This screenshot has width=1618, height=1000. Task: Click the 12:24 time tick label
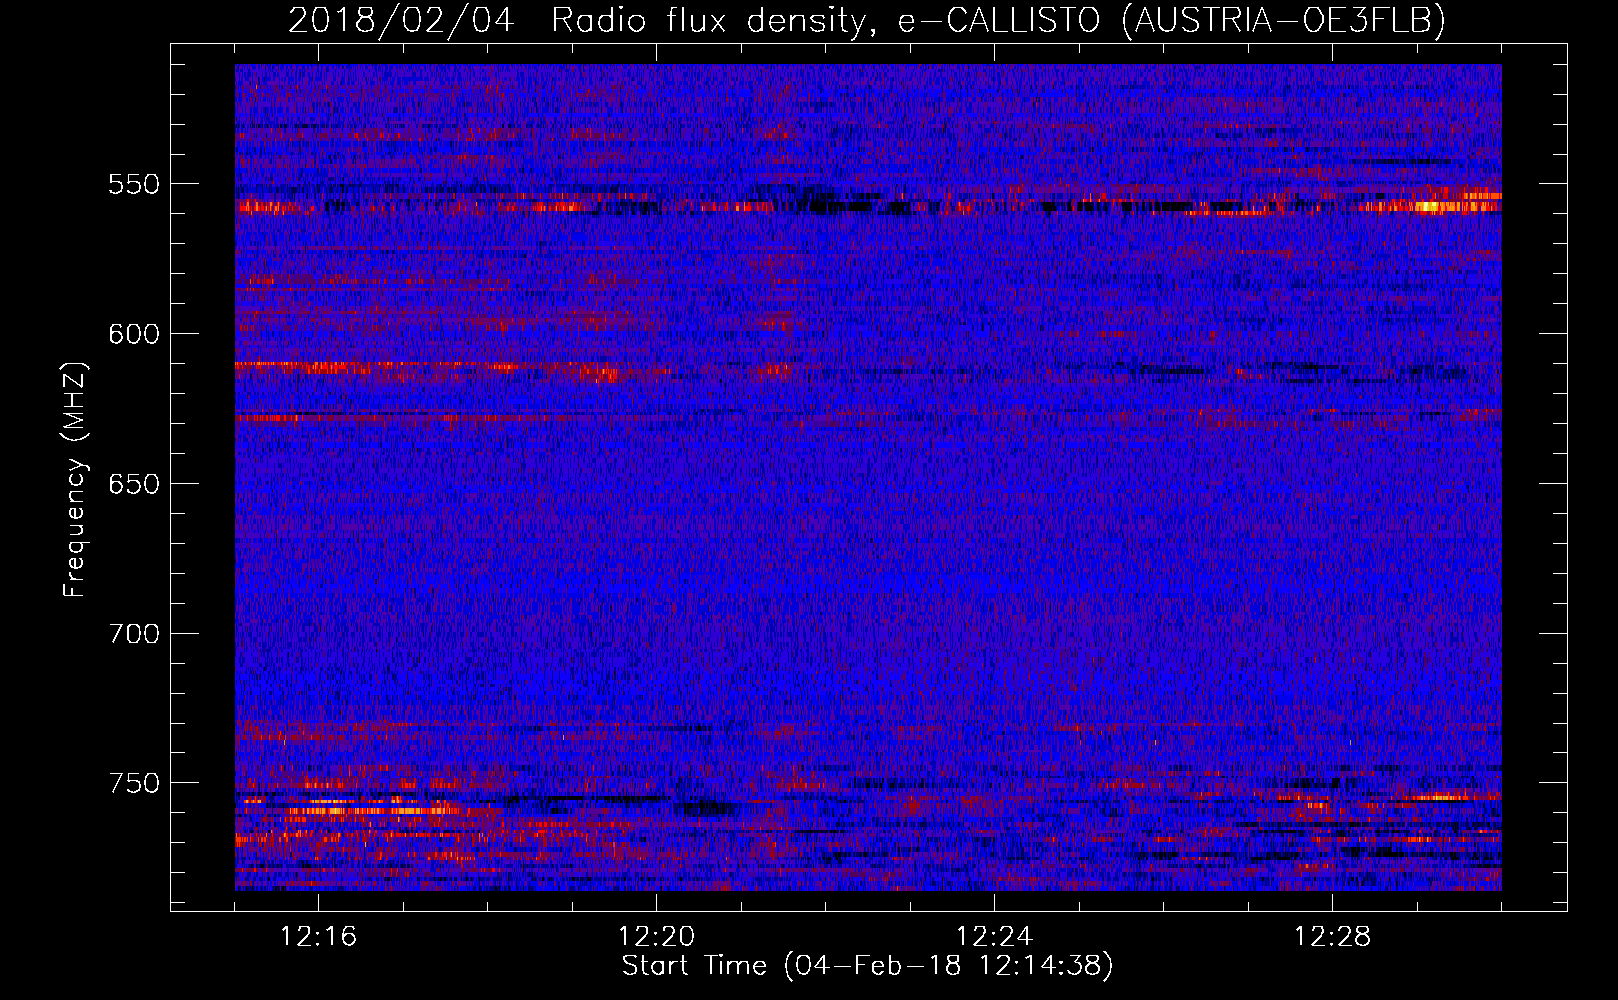click(x=995, y=937)
